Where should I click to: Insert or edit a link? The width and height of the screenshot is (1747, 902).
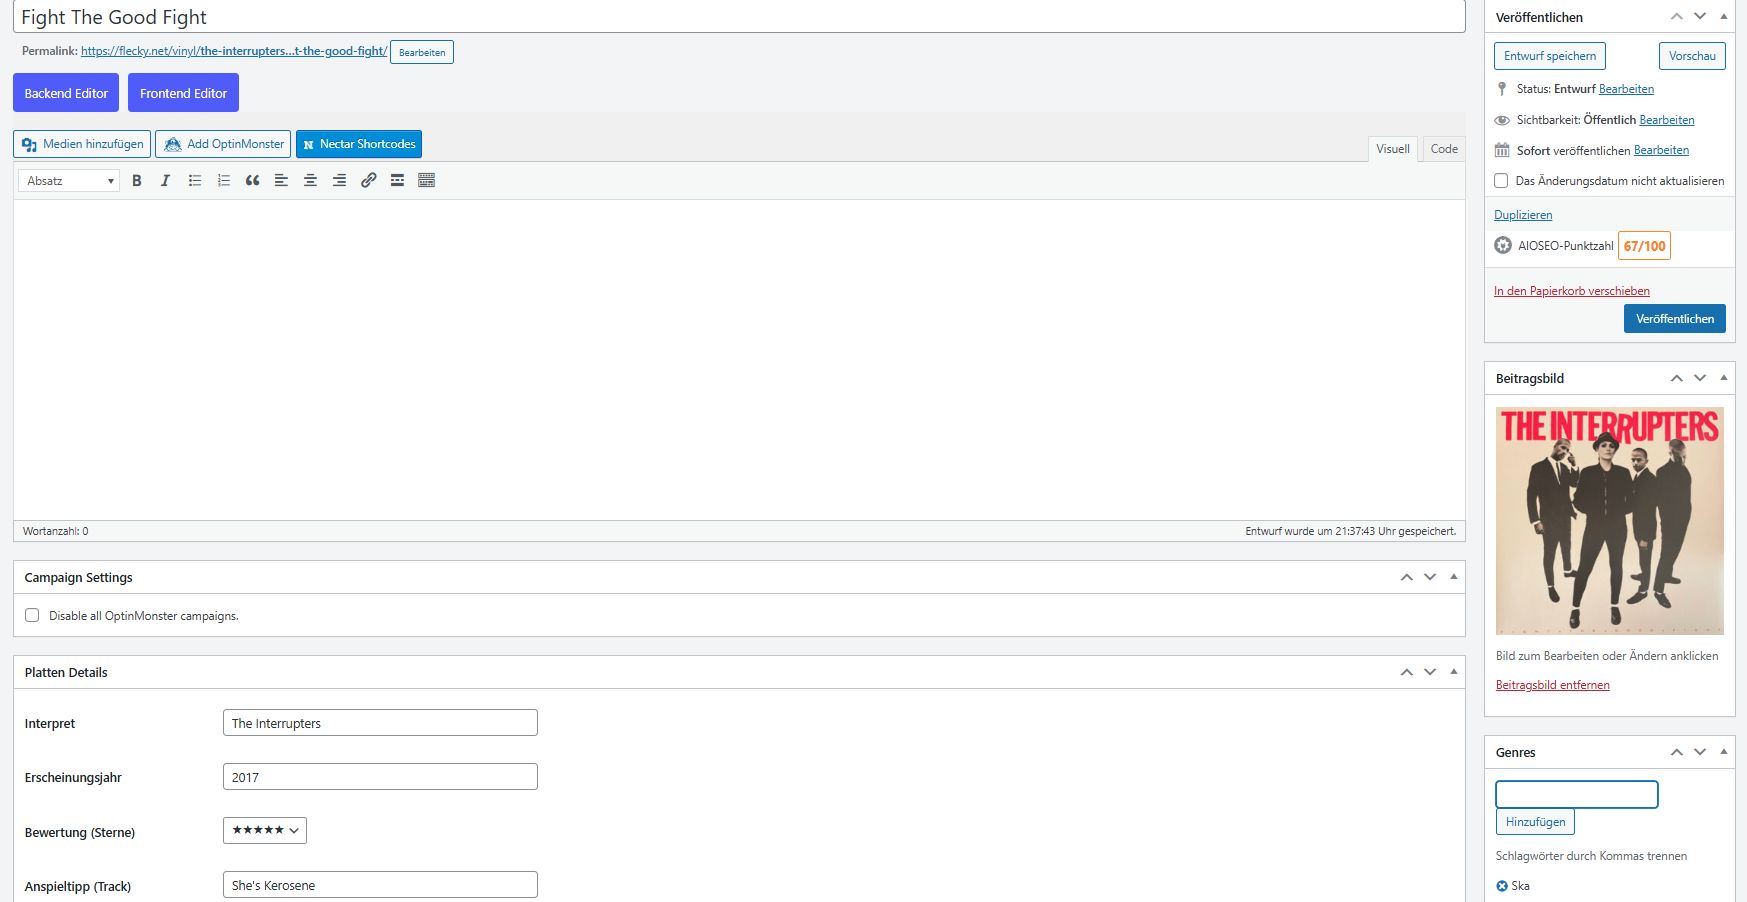pyautogui.click(x=368, y=181)
